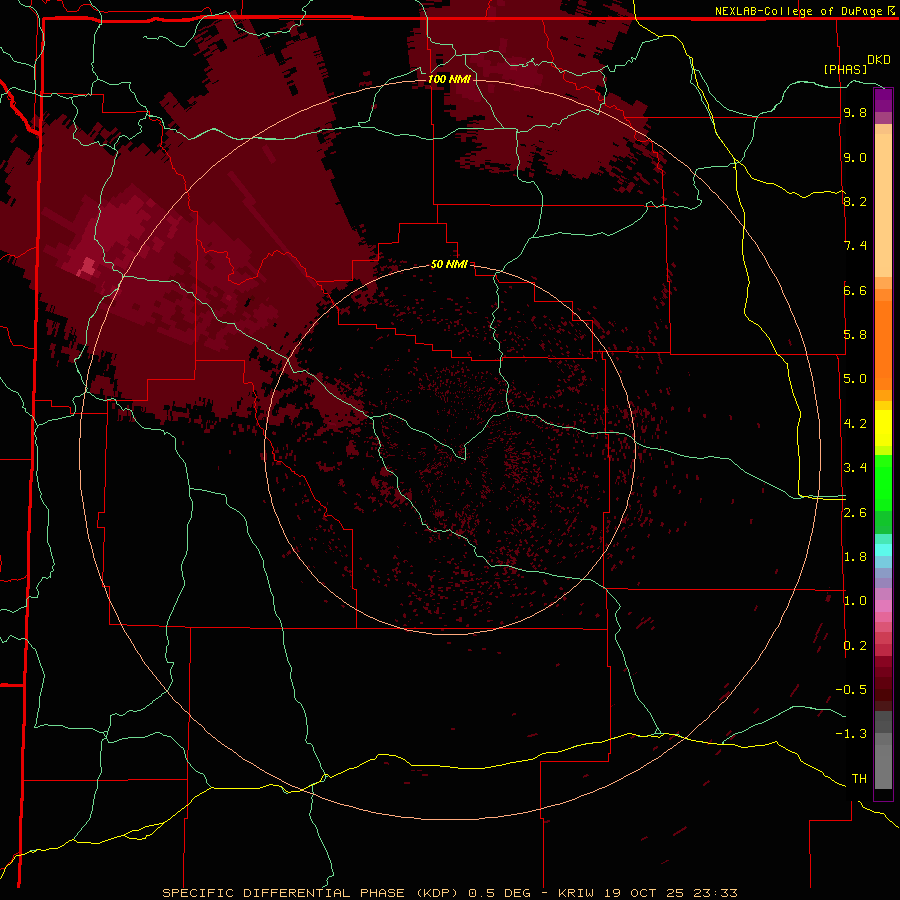Select the -1.3 value on color scale
Viewport: 900px width, 900px height.
point(851,734)
